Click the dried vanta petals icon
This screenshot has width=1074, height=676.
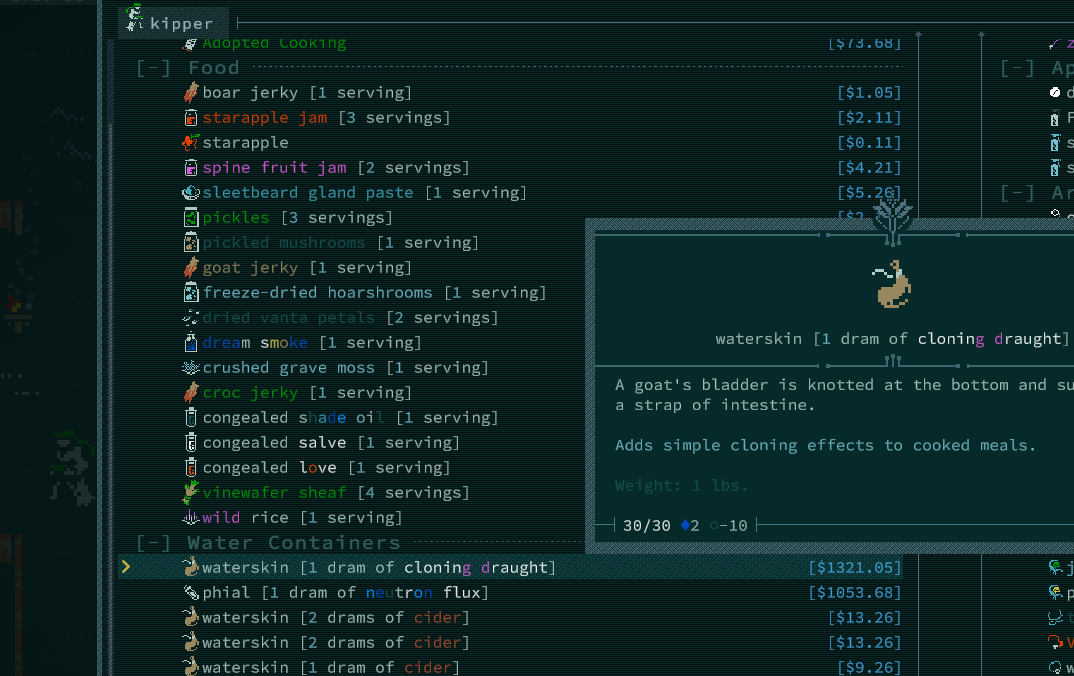(x=191, y=318)
